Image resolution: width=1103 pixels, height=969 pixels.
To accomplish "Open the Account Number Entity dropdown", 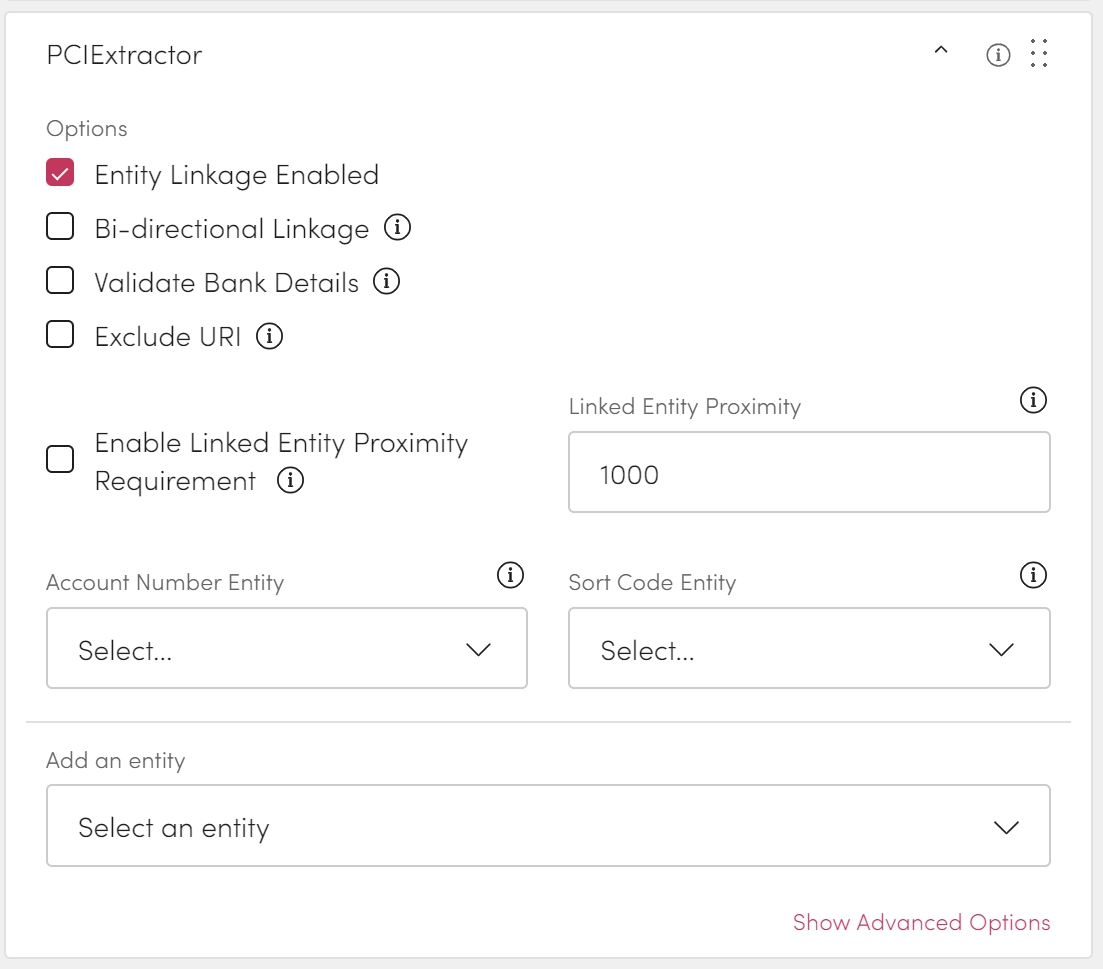I will coord(286,649).
